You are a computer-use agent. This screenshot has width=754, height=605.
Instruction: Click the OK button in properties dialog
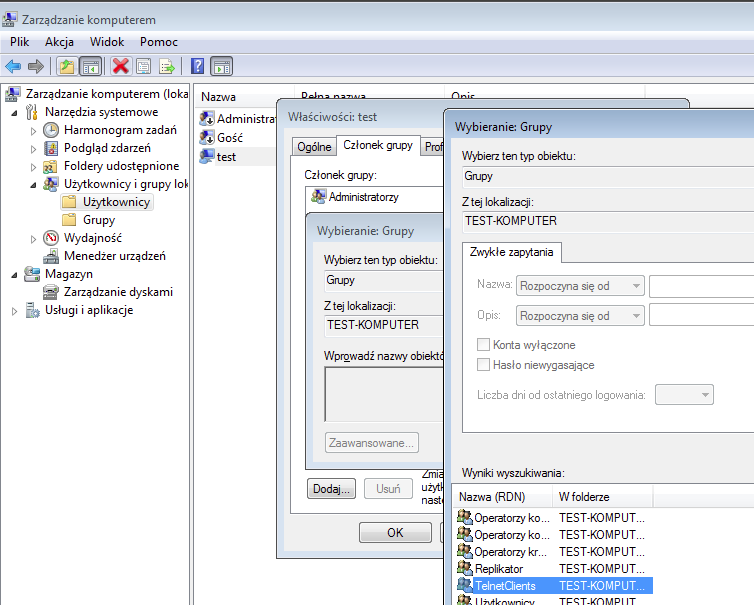395,532
